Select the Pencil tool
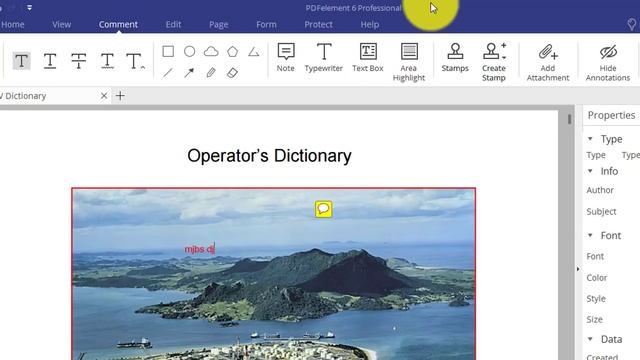 pos(211,73)
